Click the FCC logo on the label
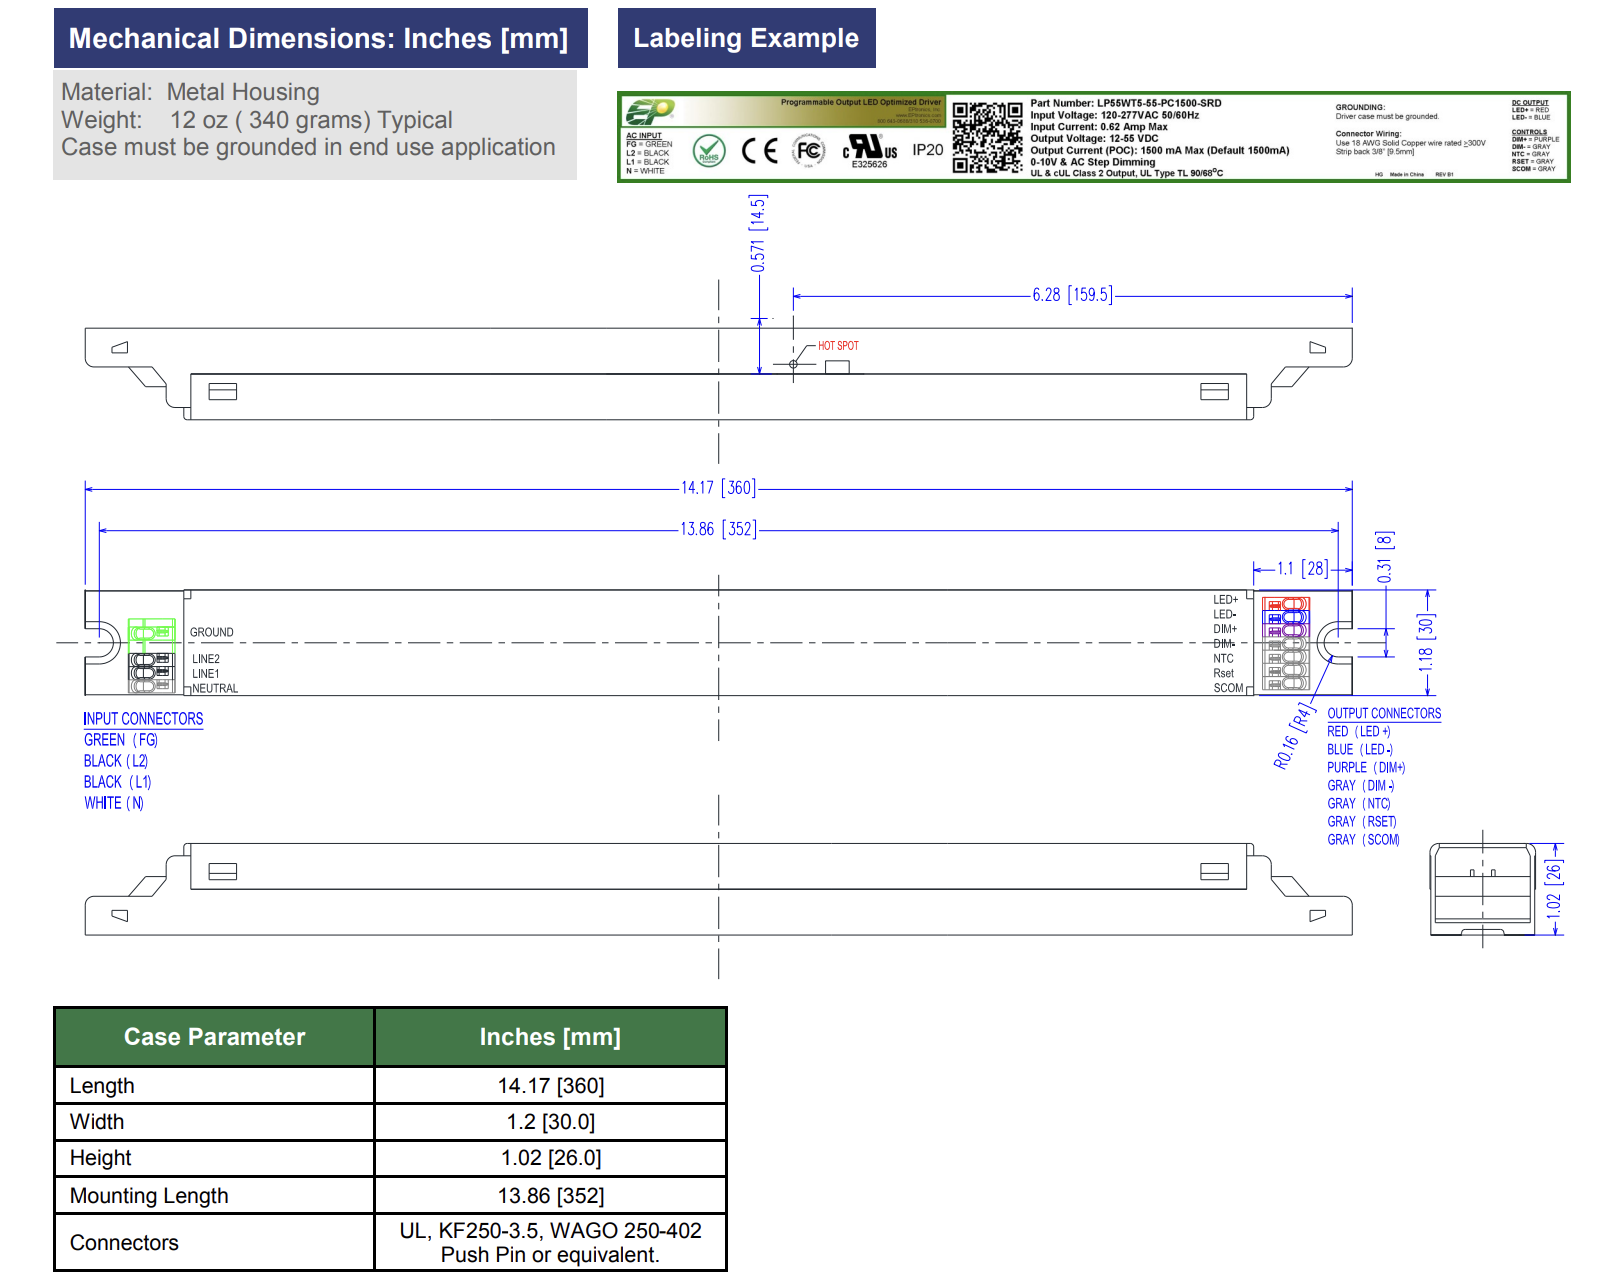The image size is (1606, 1280). [x=808, y=151]
